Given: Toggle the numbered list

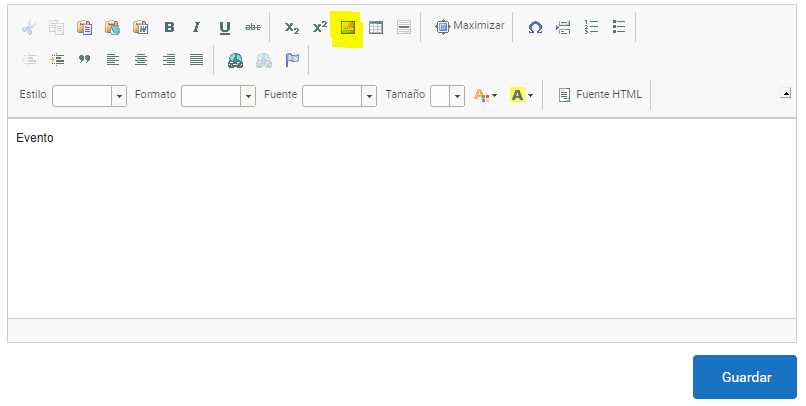Looking at the screenshot, I should (591, 27).
